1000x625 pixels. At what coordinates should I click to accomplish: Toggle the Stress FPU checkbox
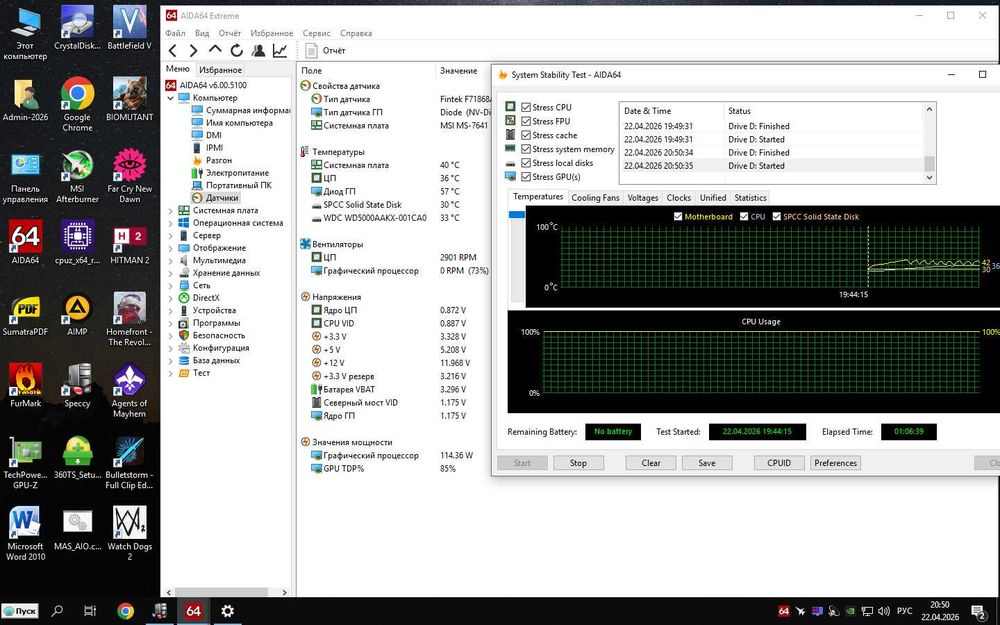(x=526, y=121)
